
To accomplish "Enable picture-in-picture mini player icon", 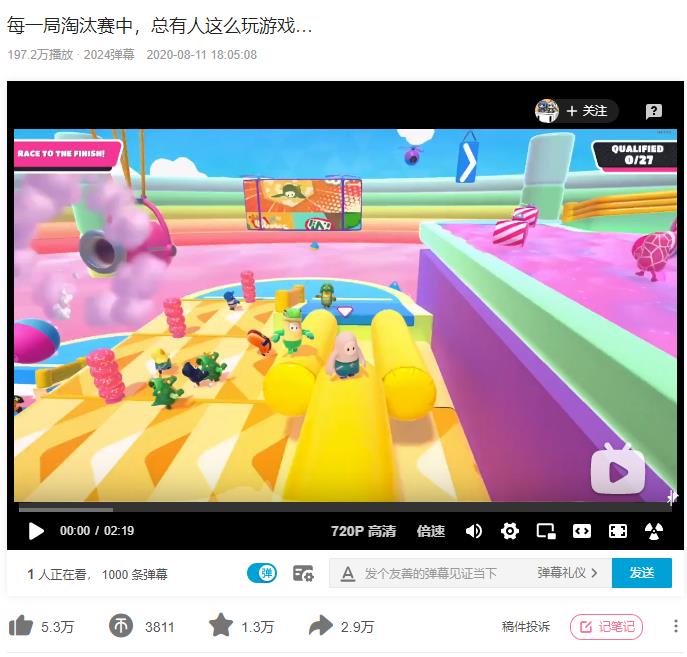I will coord(546,531).
